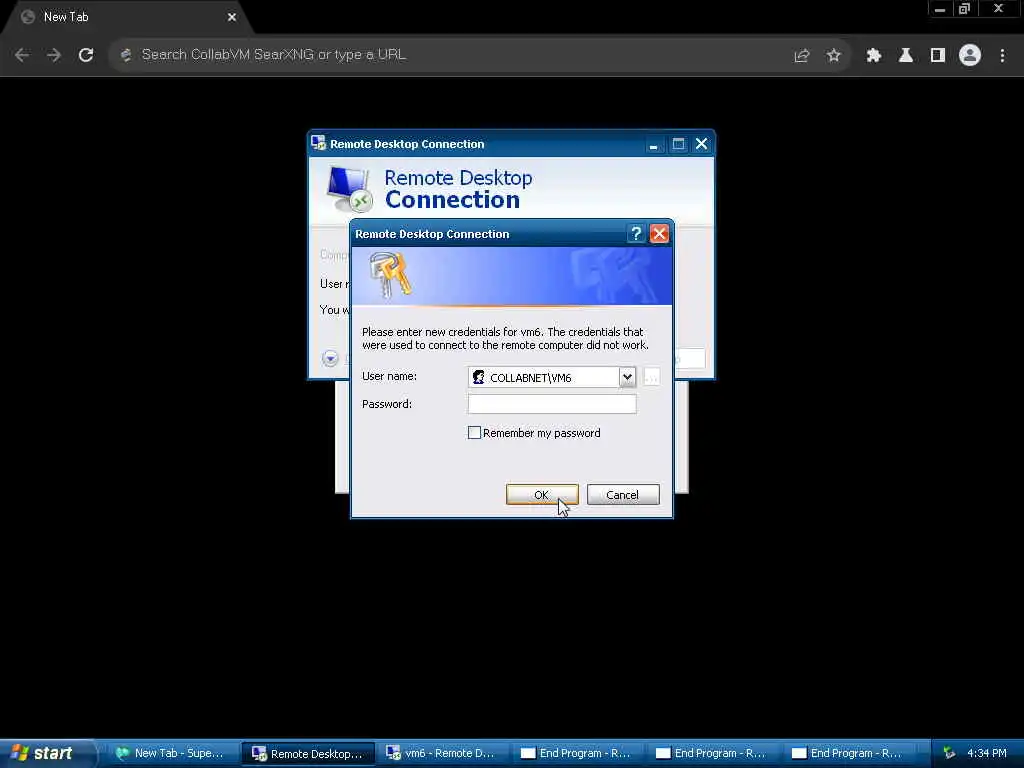Cancel the credentials dialog

coord(622,494)
